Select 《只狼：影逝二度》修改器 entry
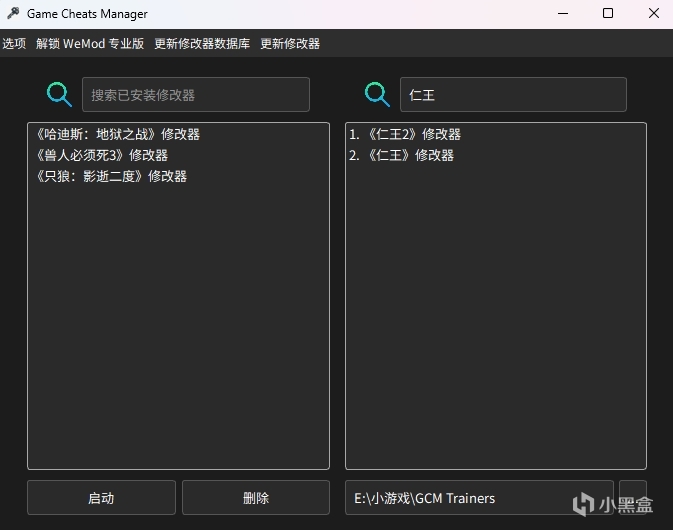Image resolution: width=673 pixels, height=530 pixels. coord(178,176)
